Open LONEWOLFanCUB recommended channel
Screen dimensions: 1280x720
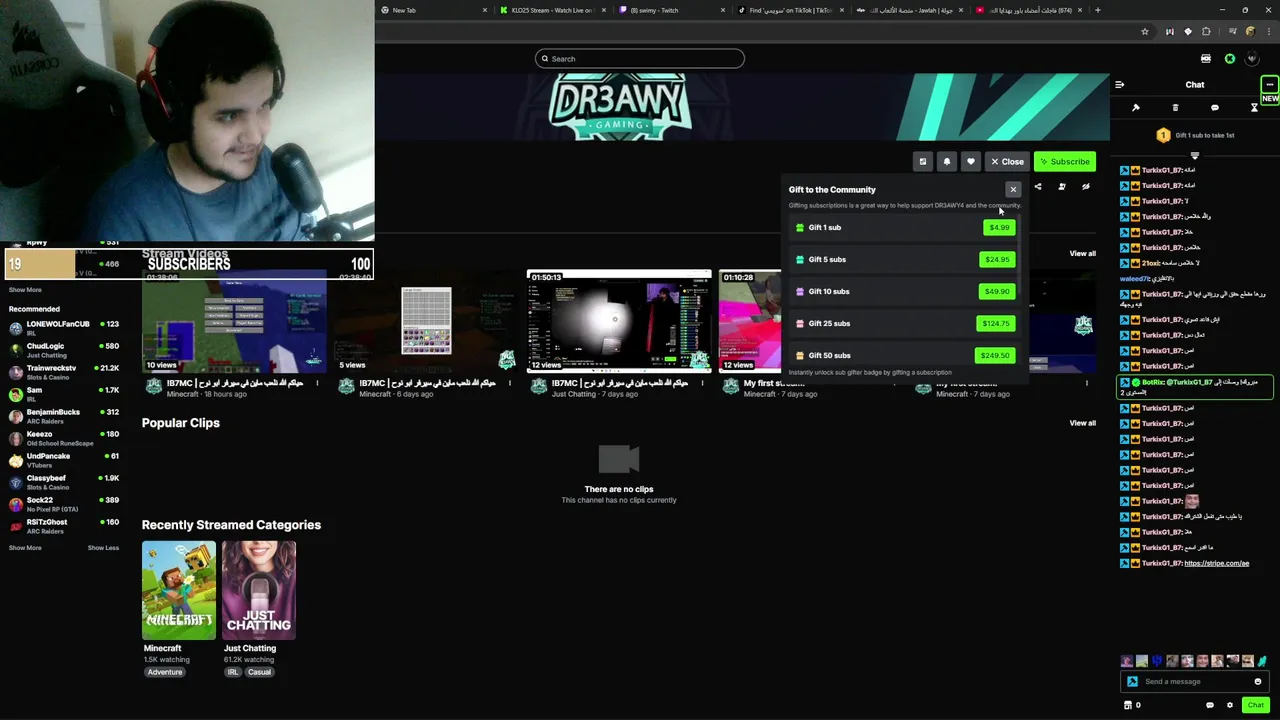click(64, 327)
